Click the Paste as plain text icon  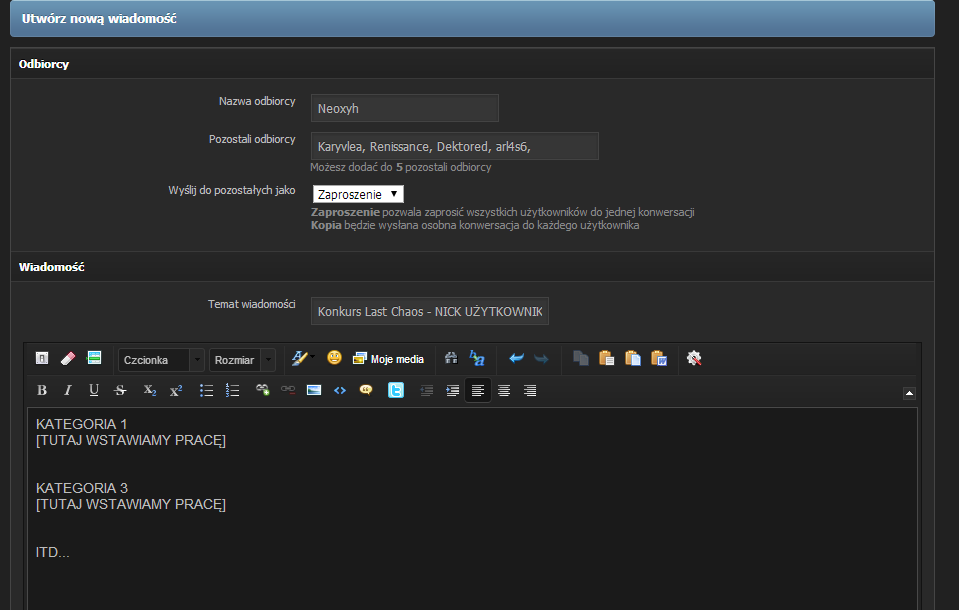click(633, 359)
